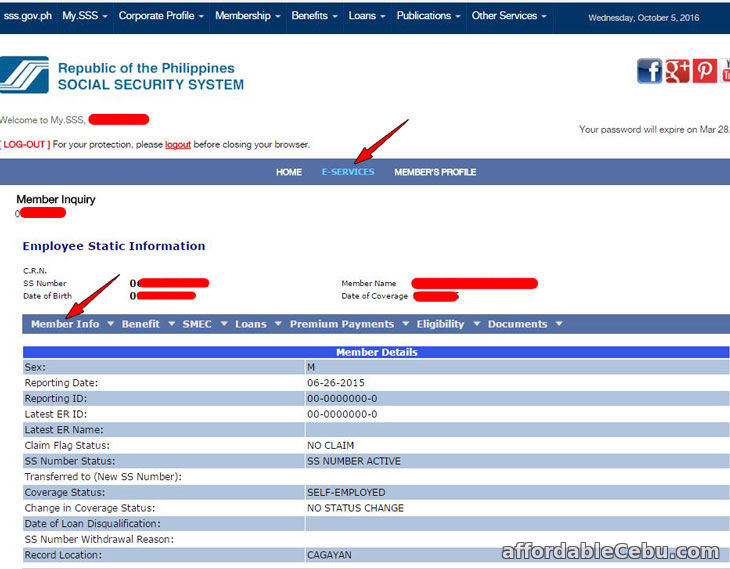
Task: Open the Eligibility submenu
Action: (440, 324)
